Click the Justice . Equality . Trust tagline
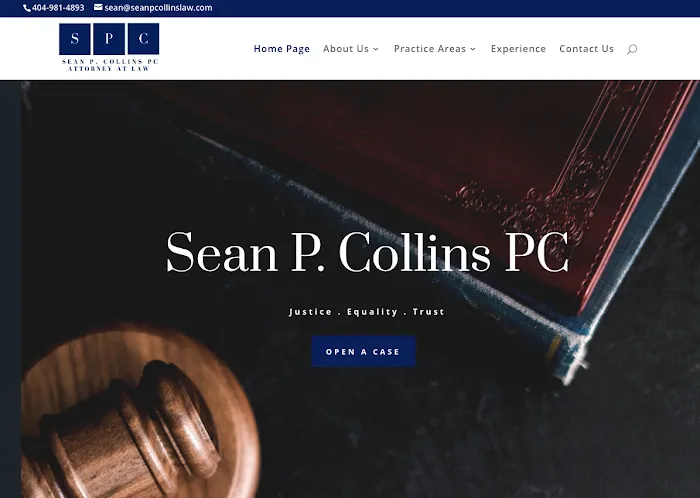 pos(367,311)
